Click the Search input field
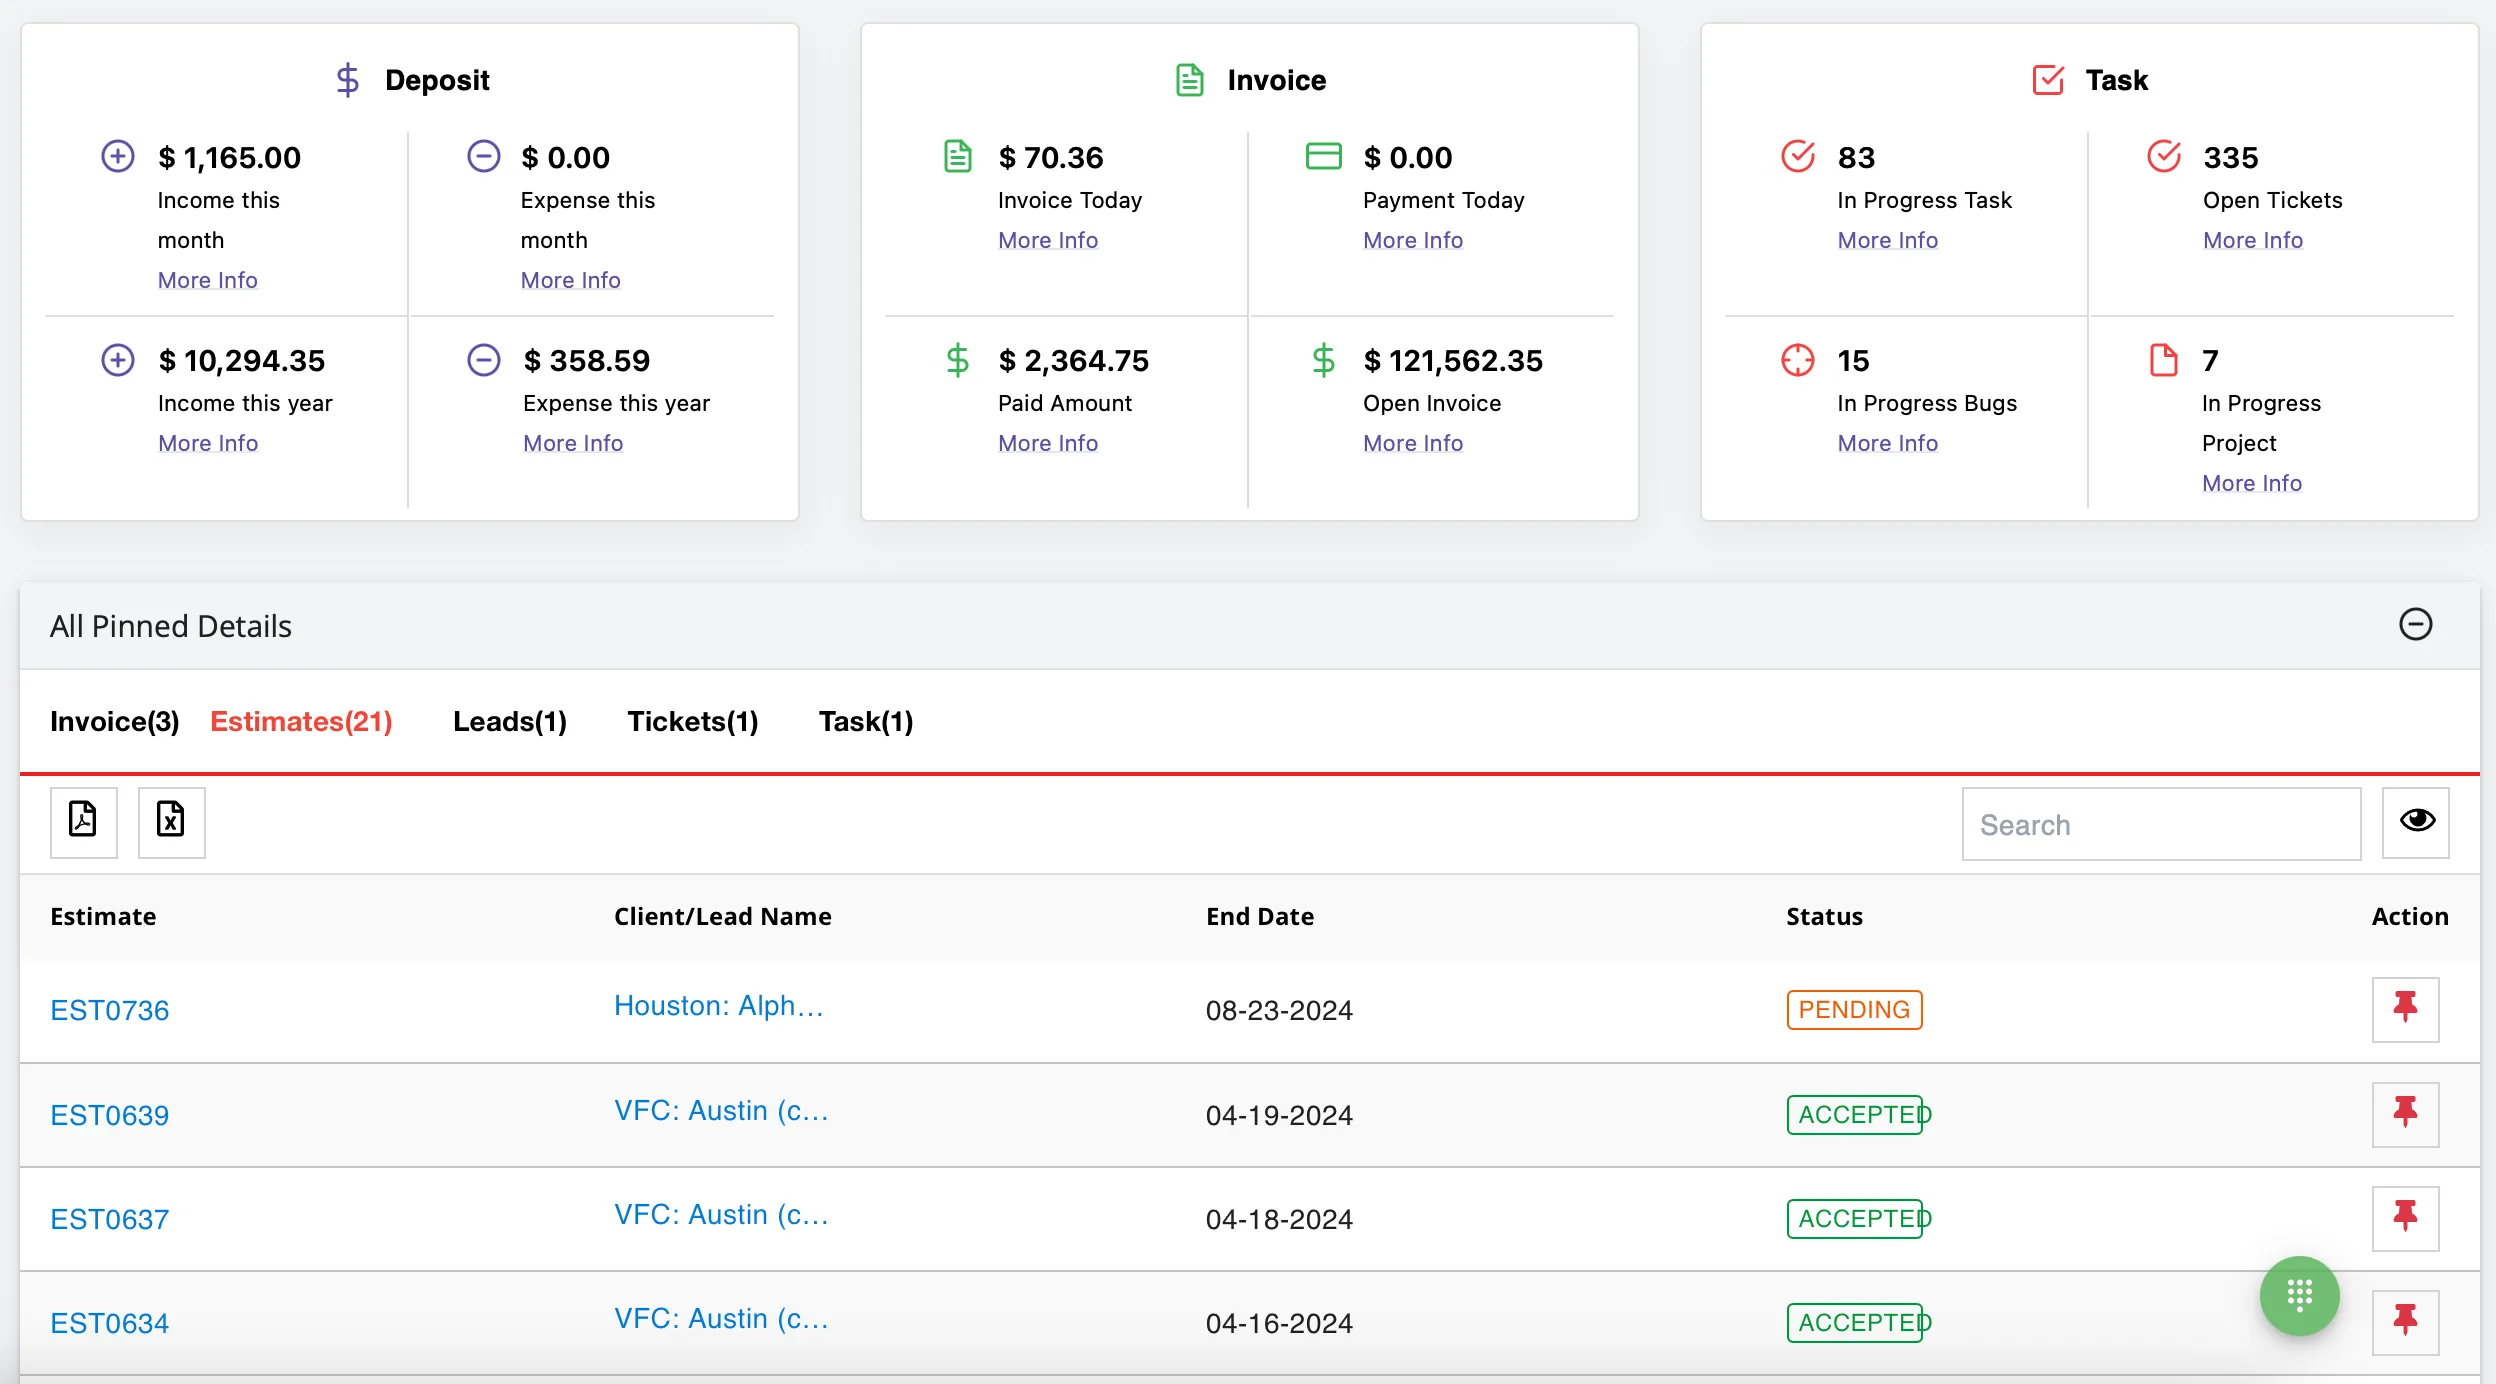 2160,825
